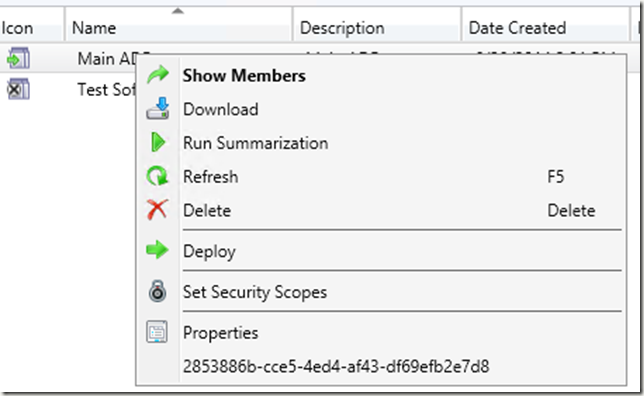Click the Download drive icon
The height and width of the screenshot is (396, 644).
pos(158,109)
